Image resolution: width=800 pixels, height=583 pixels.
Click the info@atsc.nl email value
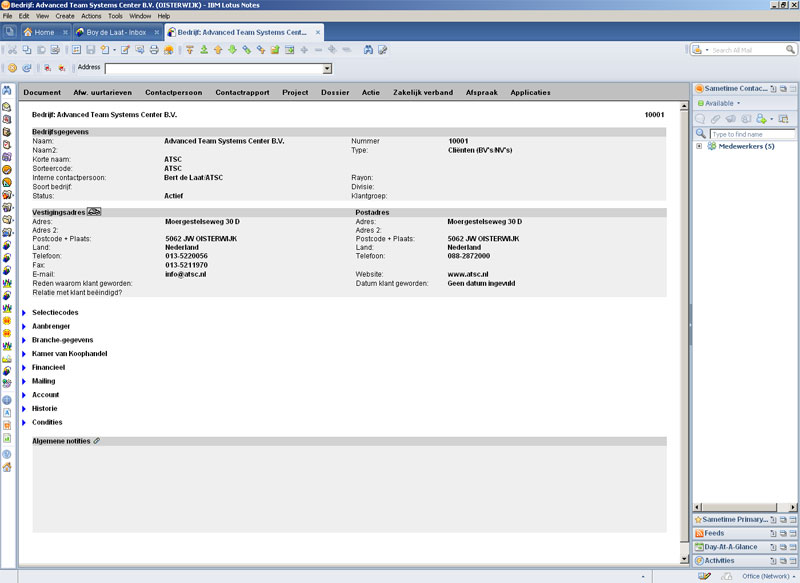186,274
